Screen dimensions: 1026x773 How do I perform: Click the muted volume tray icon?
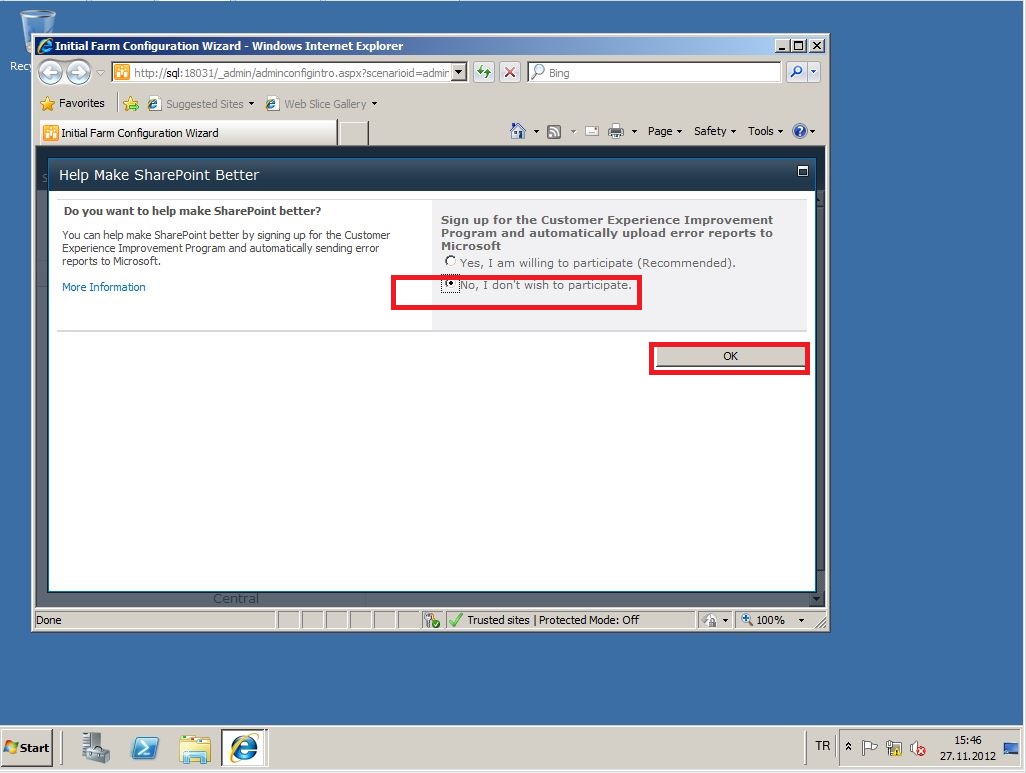917,747
